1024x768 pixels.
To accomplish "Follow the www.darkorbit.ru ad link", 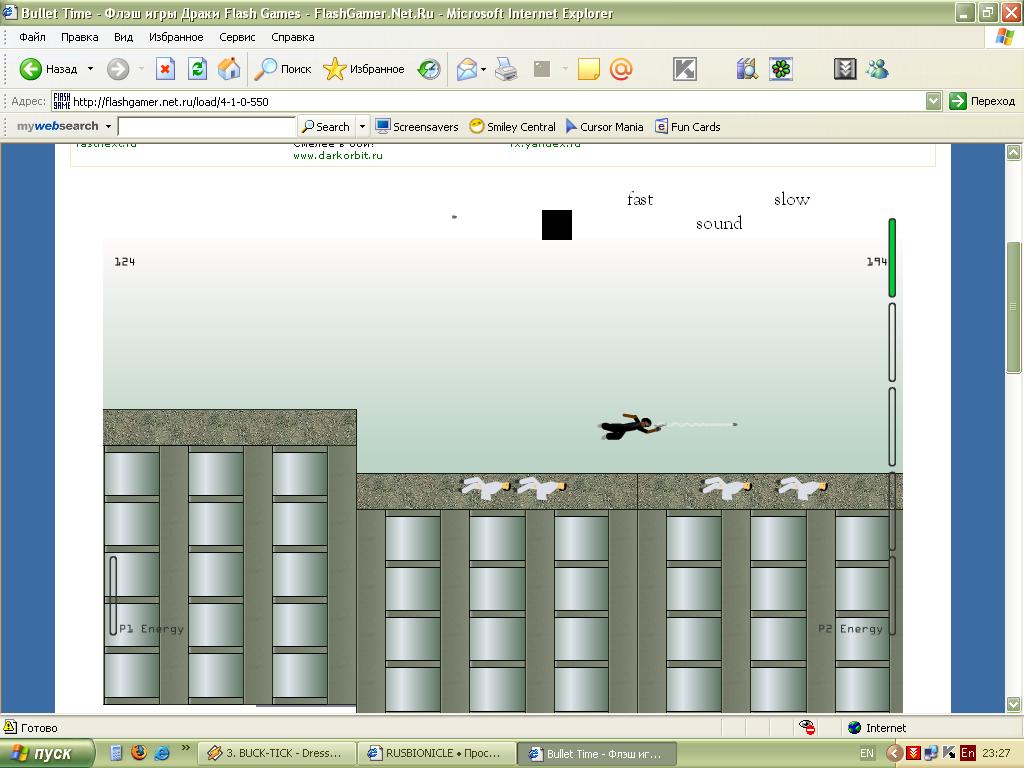I will click(x=338, y=155).
